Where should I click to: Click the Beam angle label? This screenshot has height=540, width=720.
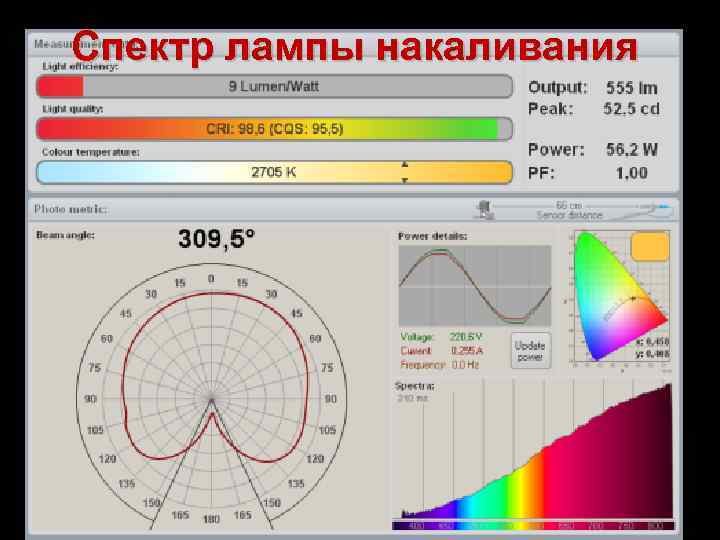pos(65,235)
